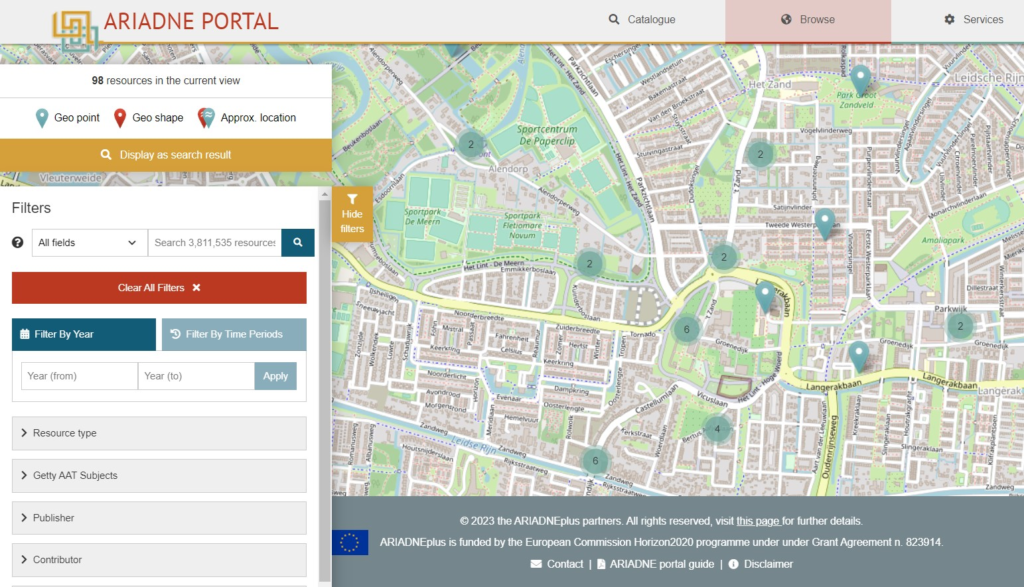Click the map pin in Park Groot Zandveld
The image size is (1024, 587).
tap(860, 78)
